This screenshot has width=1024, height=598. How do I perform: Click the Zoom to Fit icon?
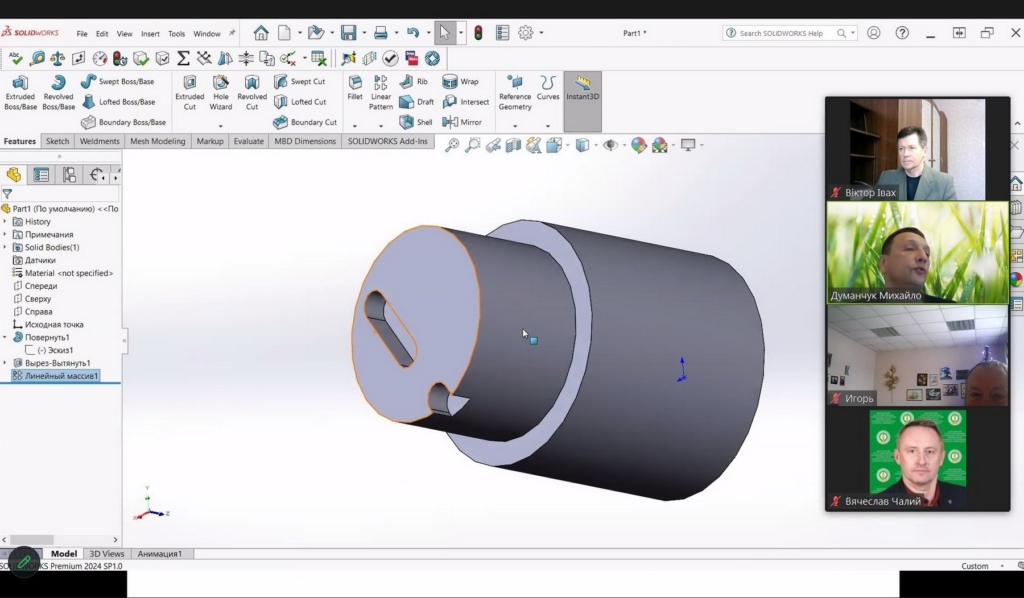click(452, 145)
